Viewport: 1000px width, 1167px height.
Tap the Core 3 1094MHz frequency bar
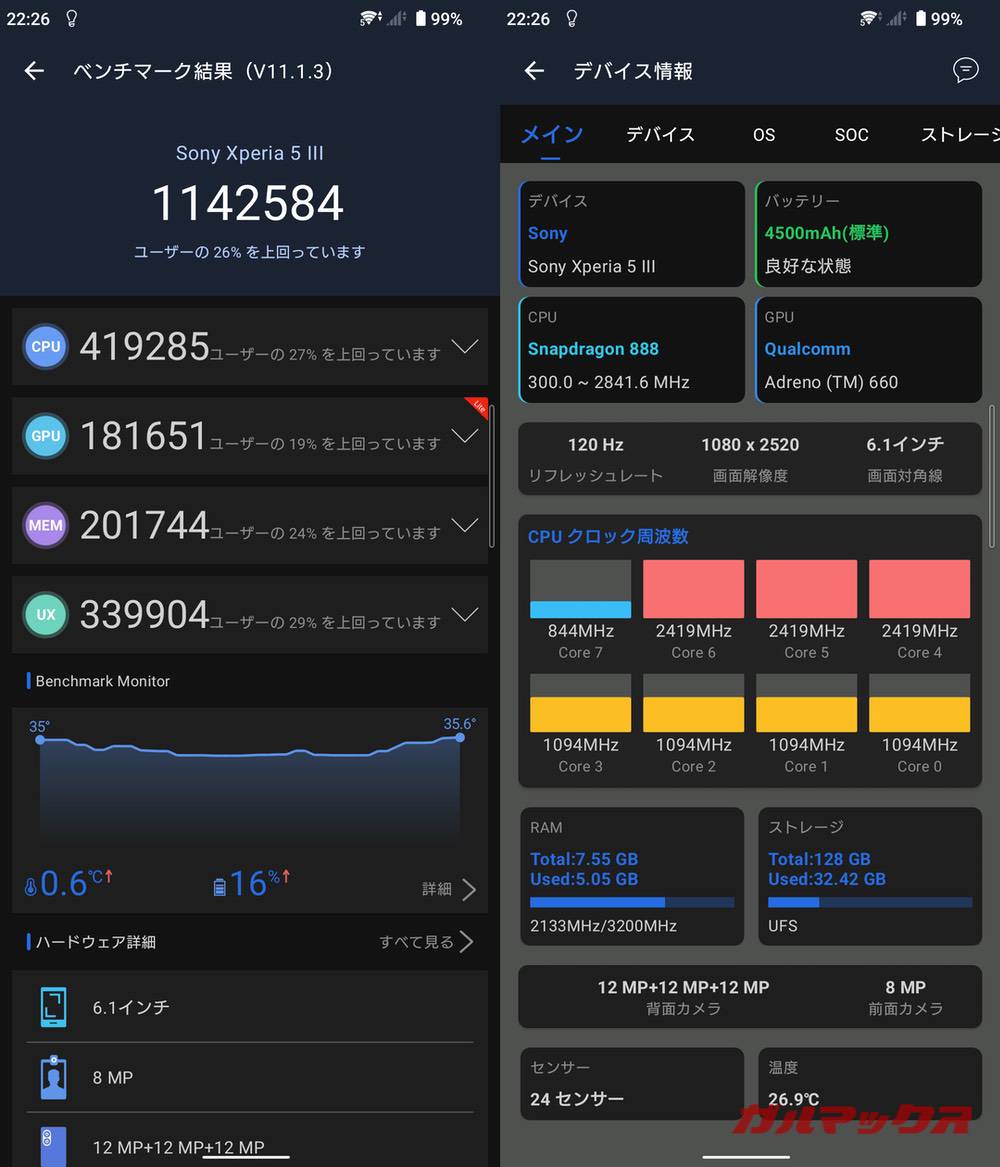tap(580, 703)
